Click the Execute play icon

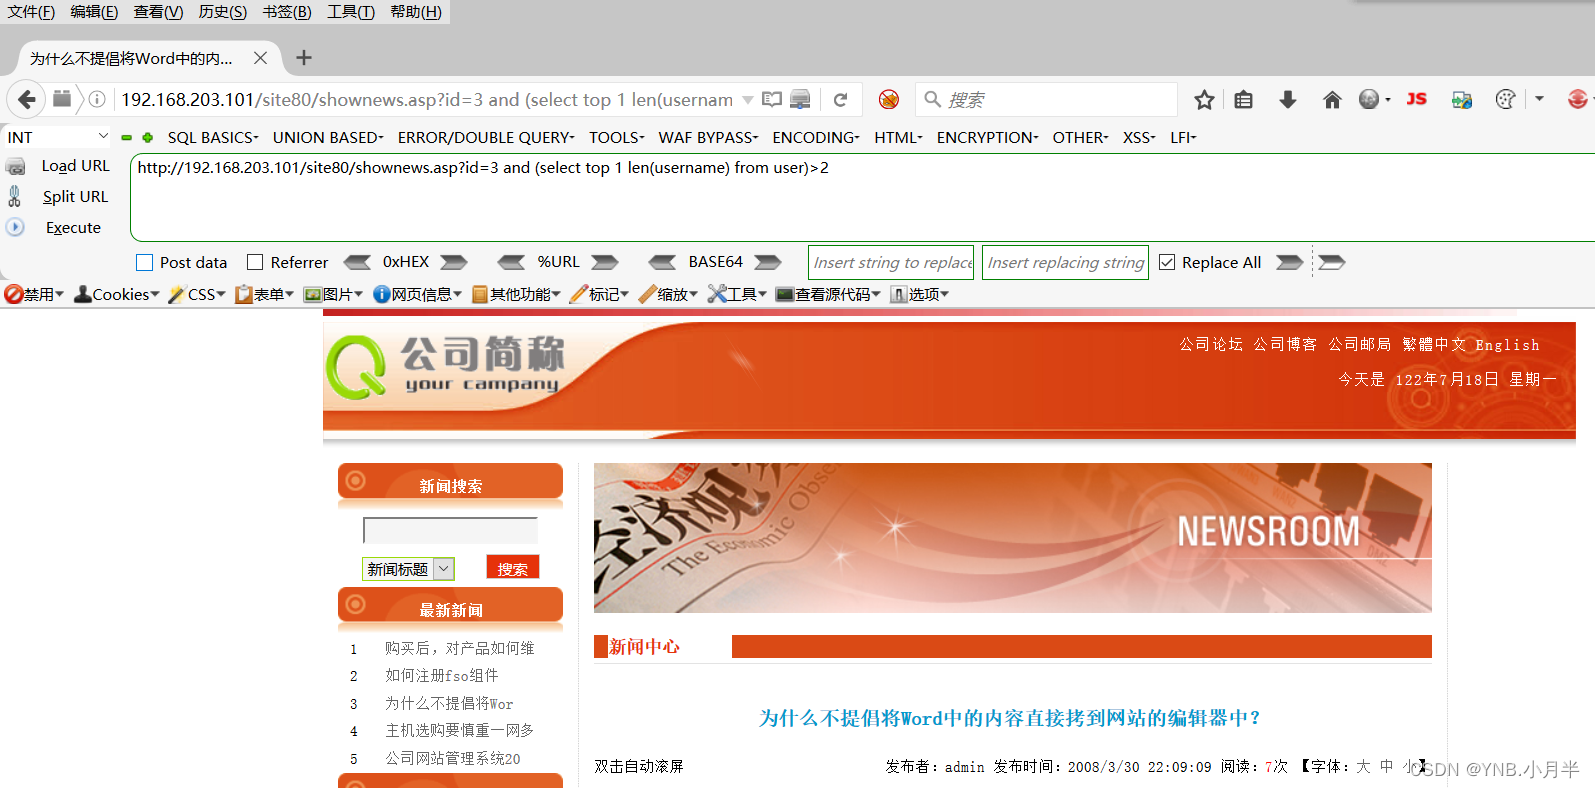(x=15, y=227)
